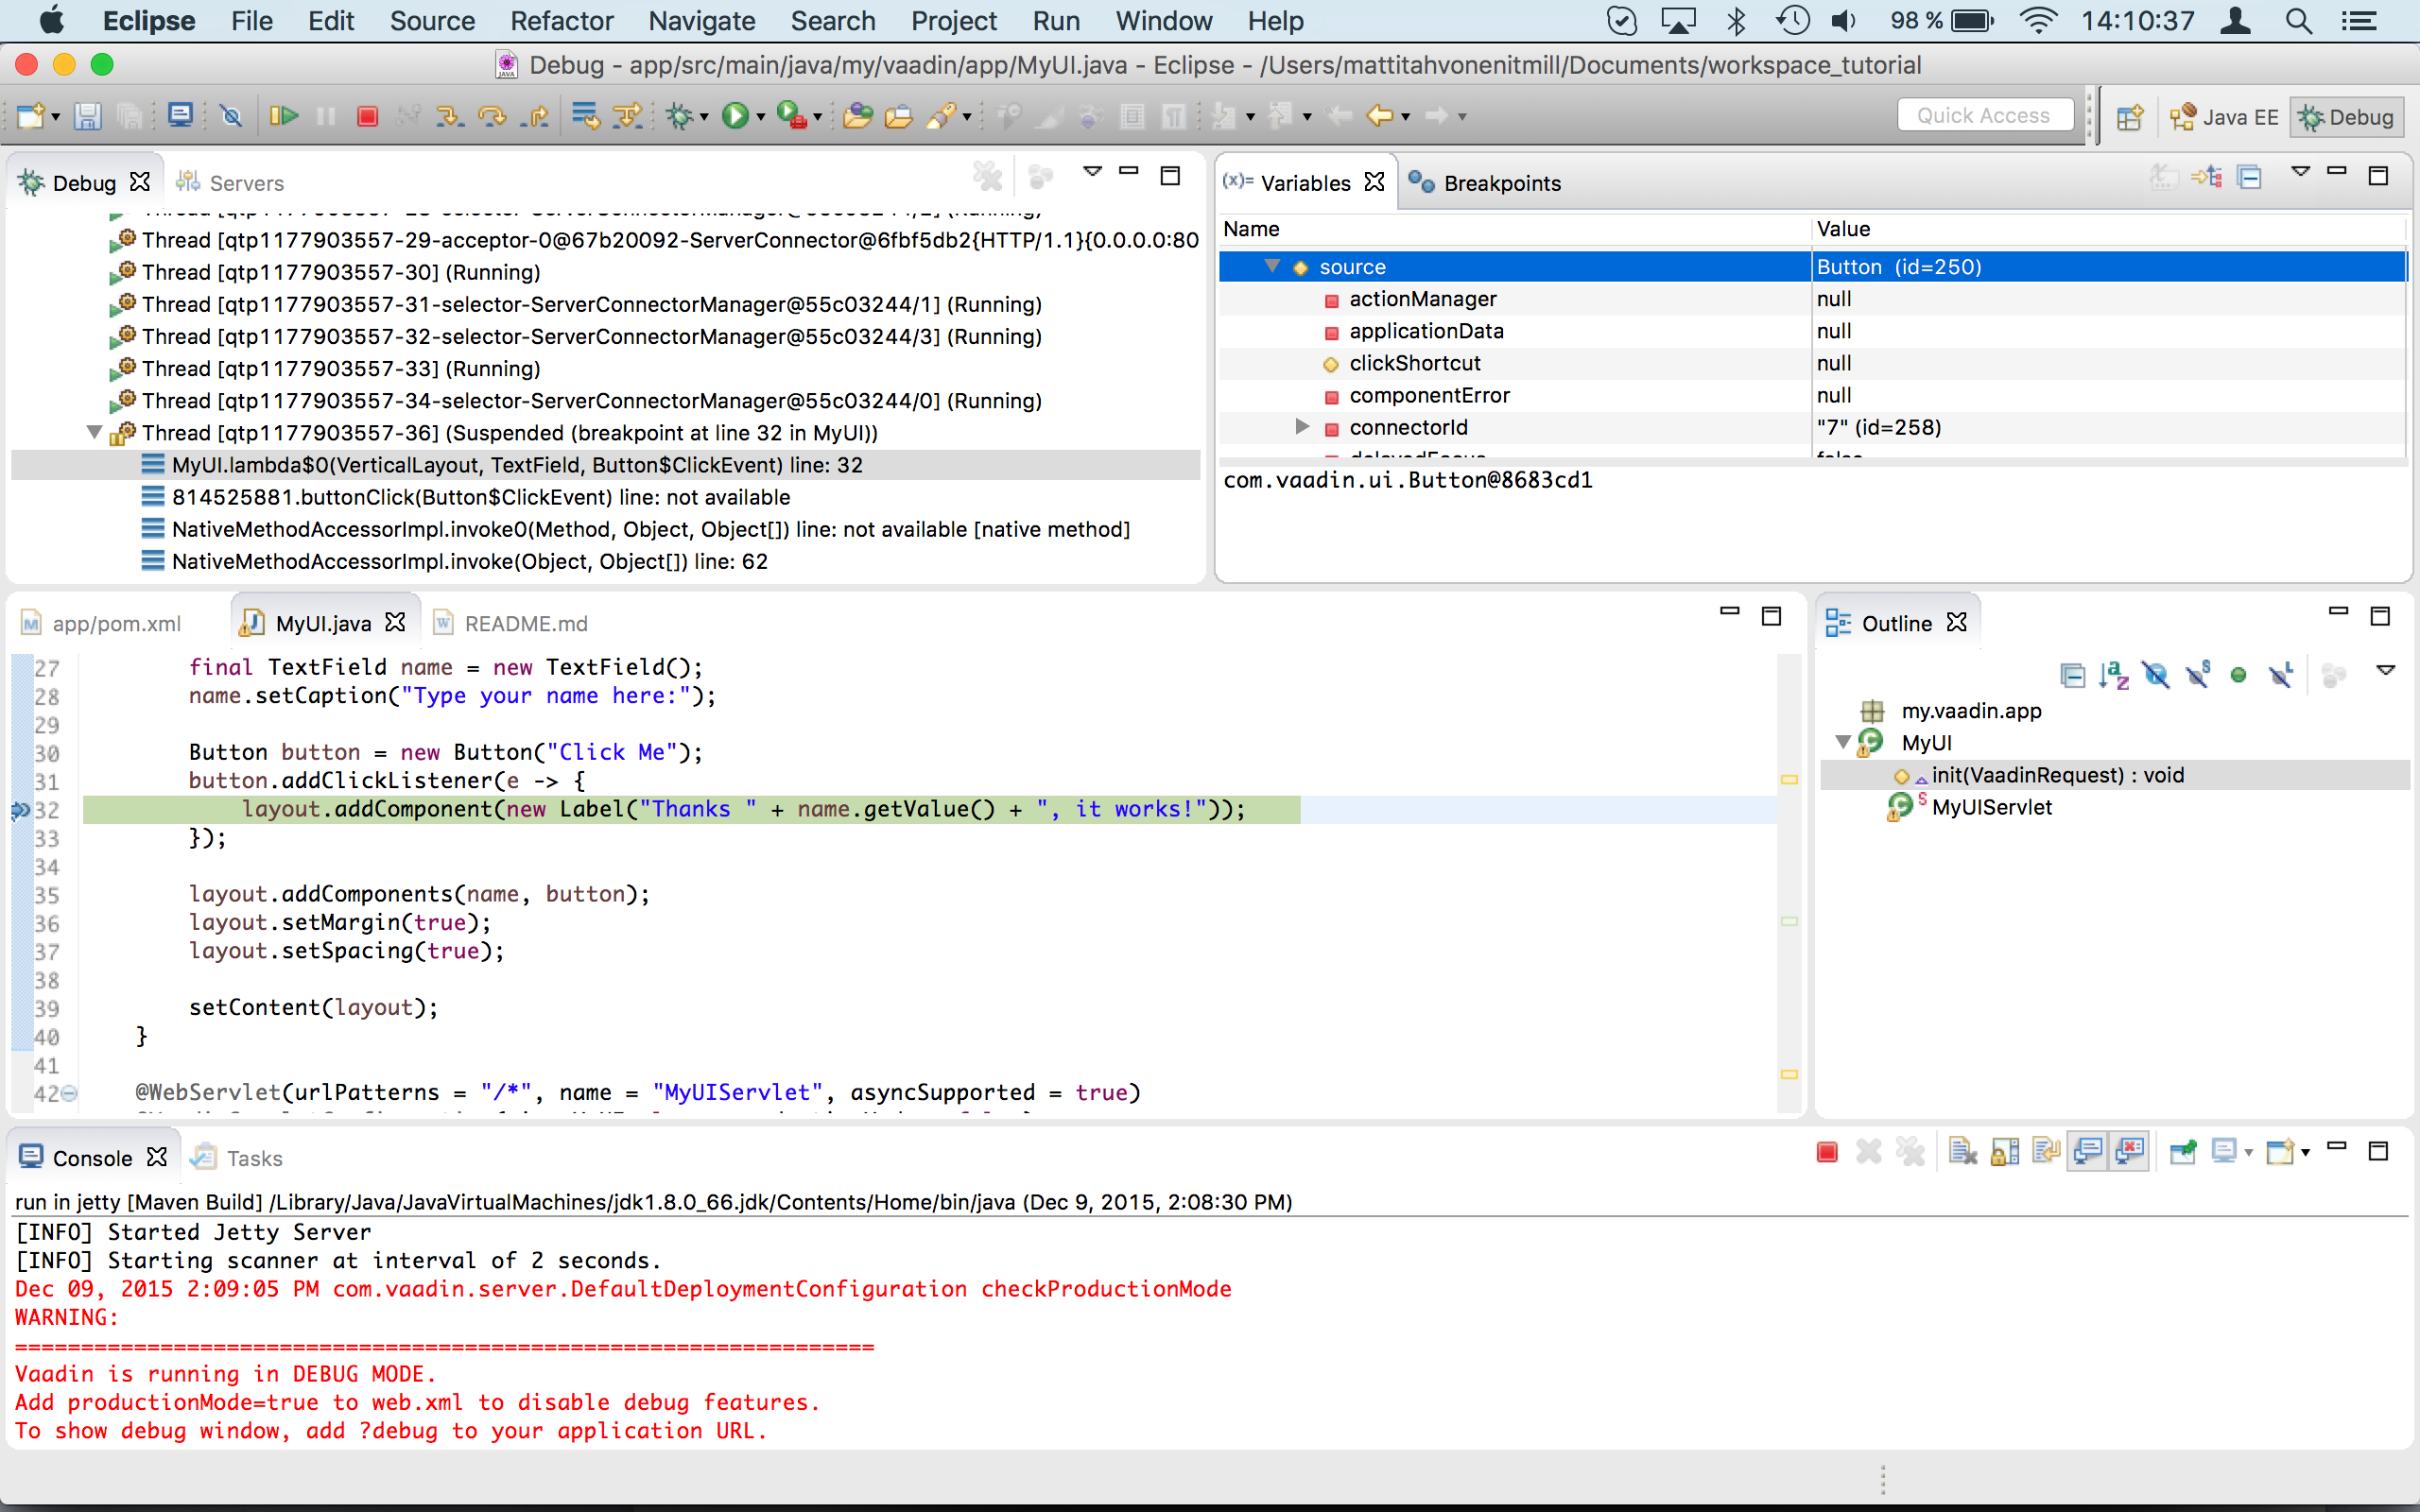
Task: Open the Variables view menu triangle
Action: (2300, 172)
